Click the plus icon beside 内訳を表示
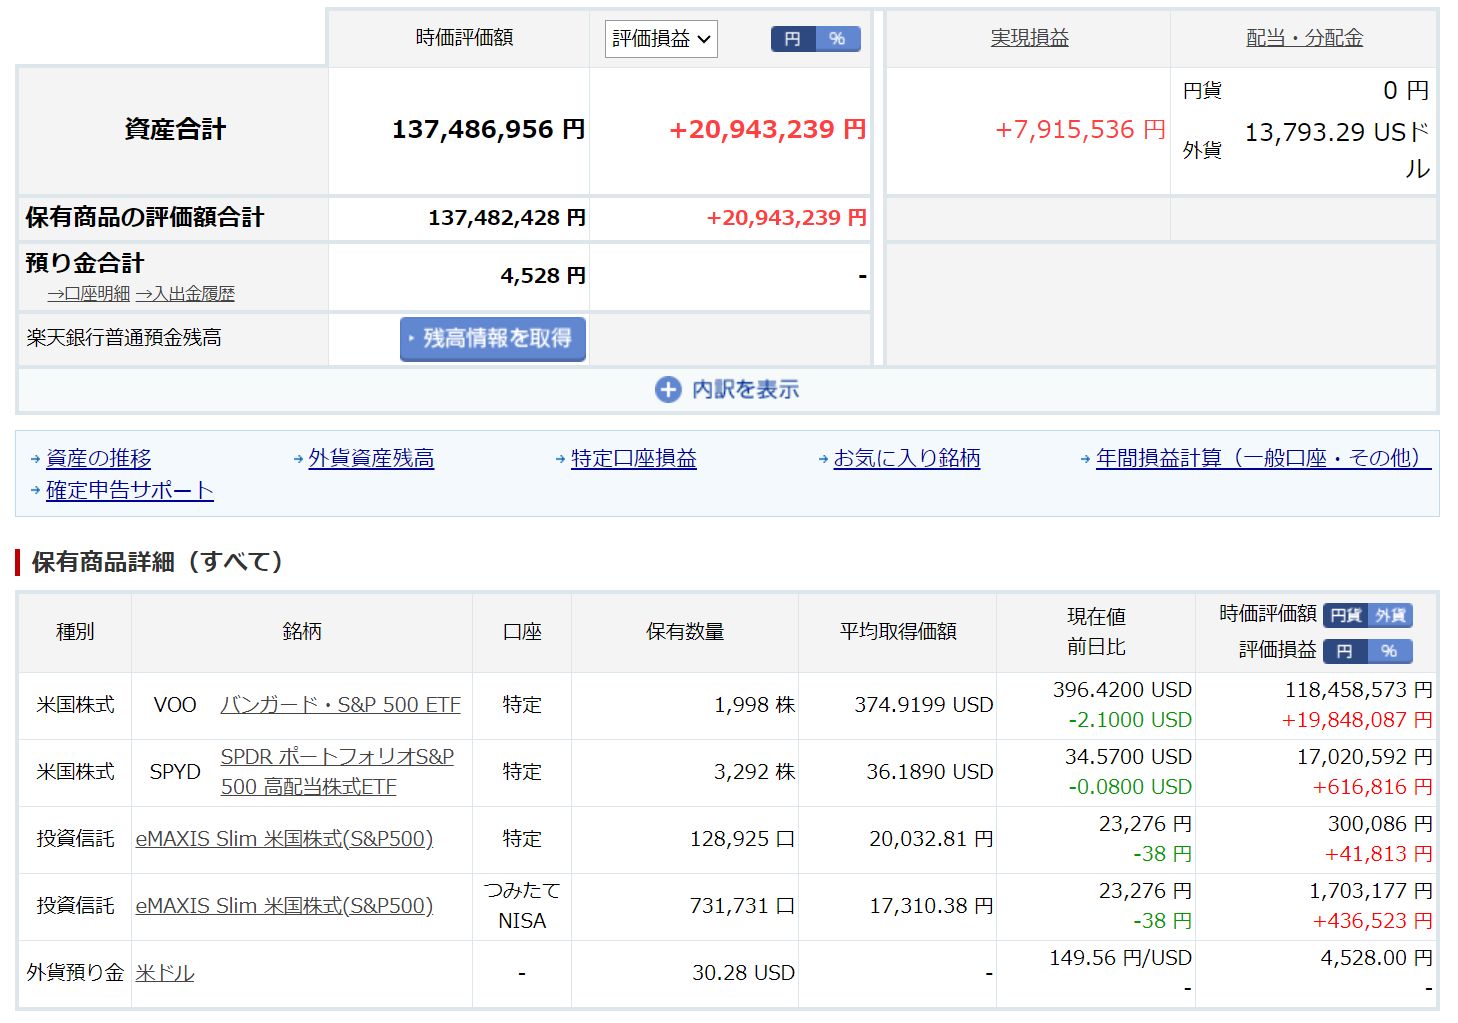The width and height of the screenshot is (1458, 1023). 667,390
